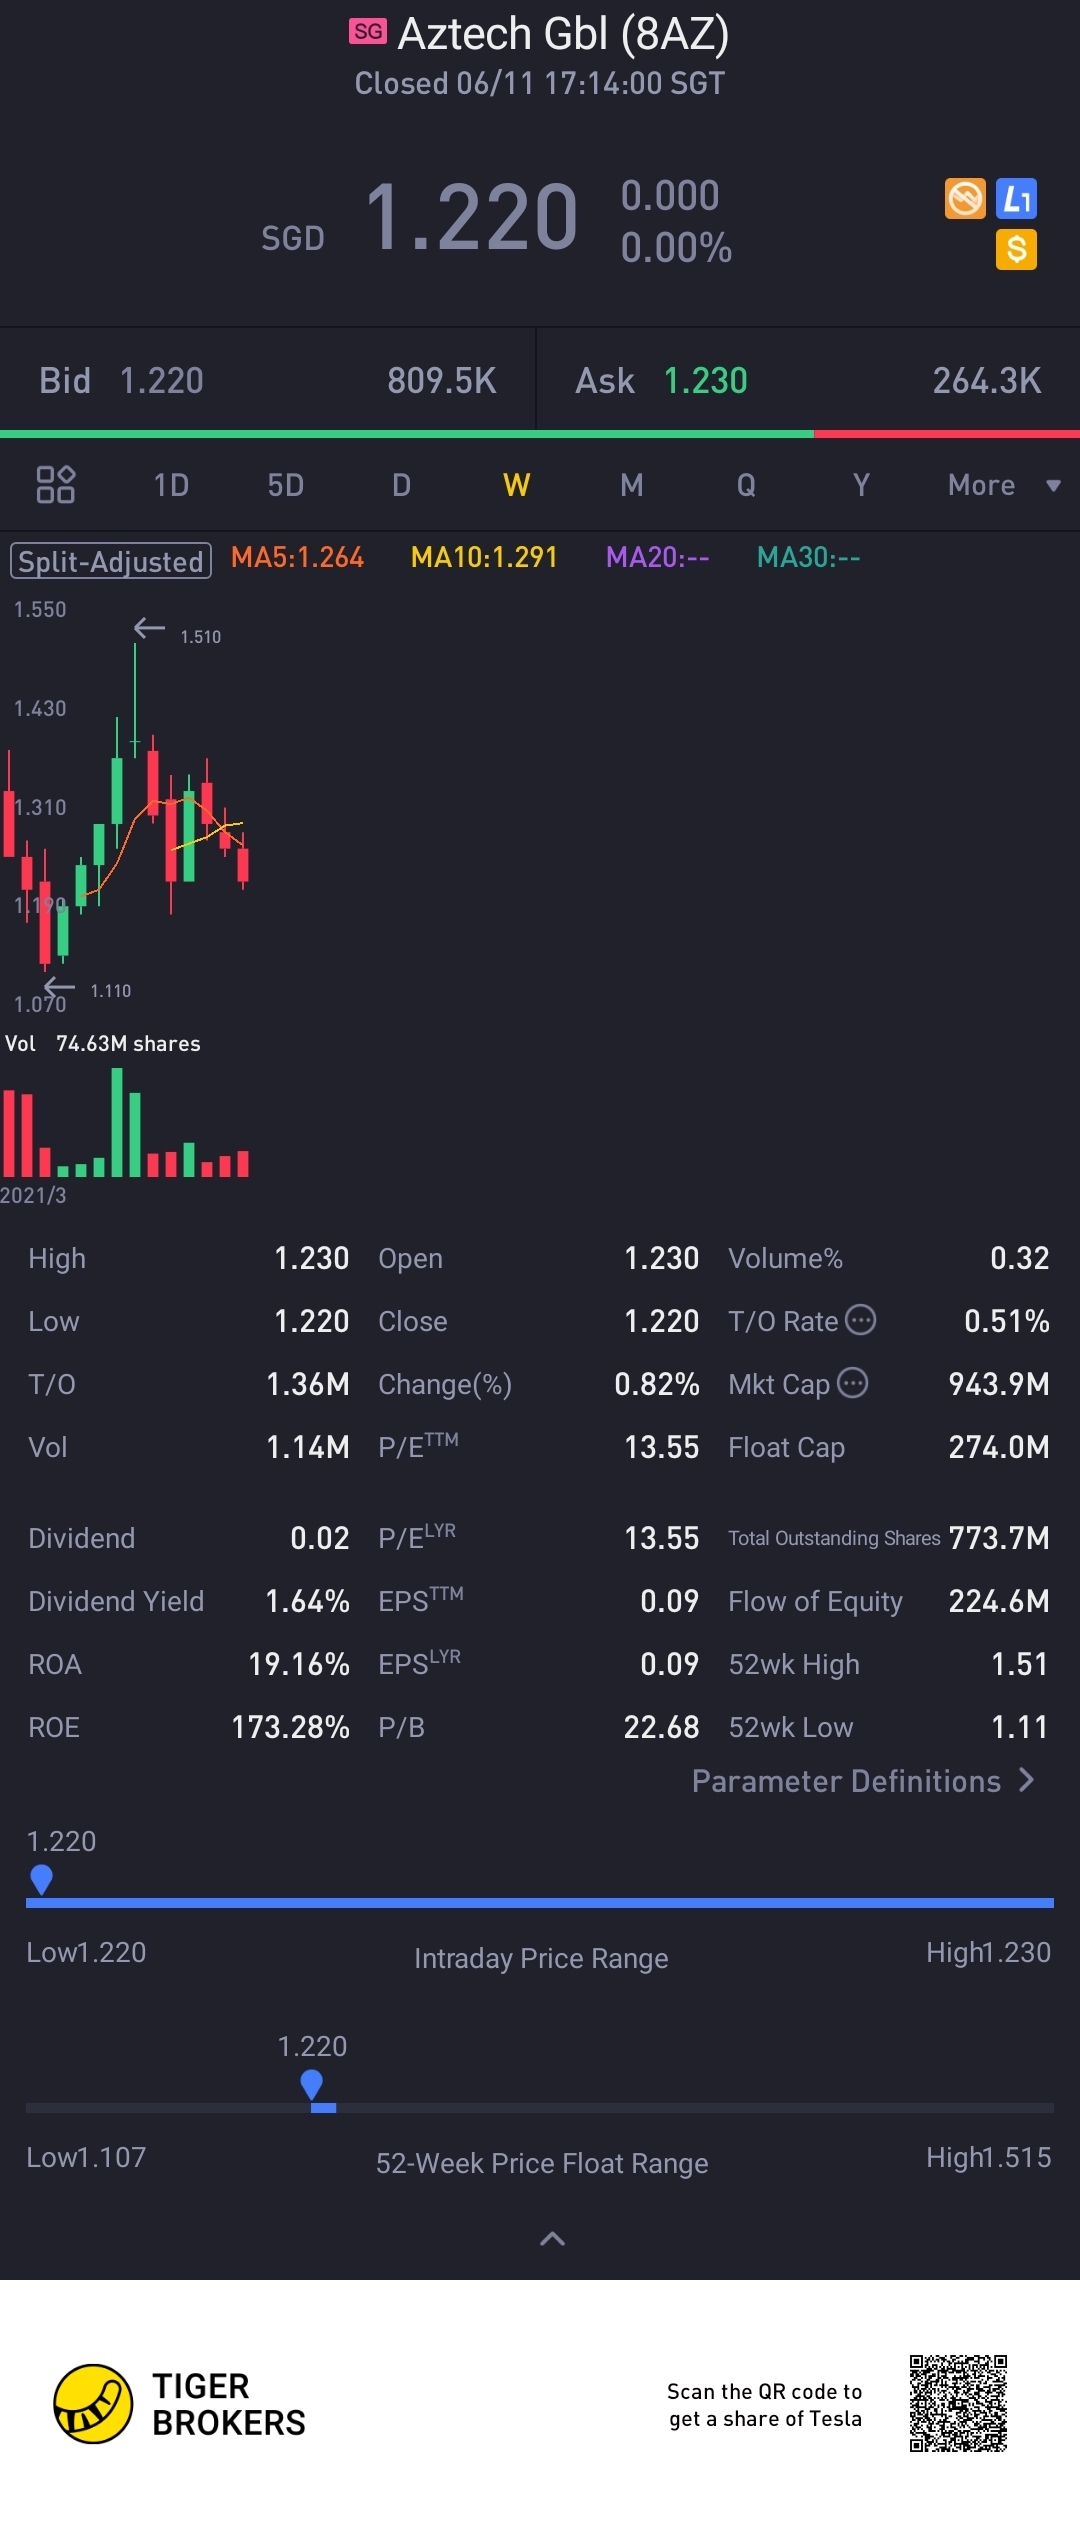Image resolution: width=1080 pixels, height=2529 pixels.
Task: Open the T/O Rate info bubble
Action: point(860,1320)
